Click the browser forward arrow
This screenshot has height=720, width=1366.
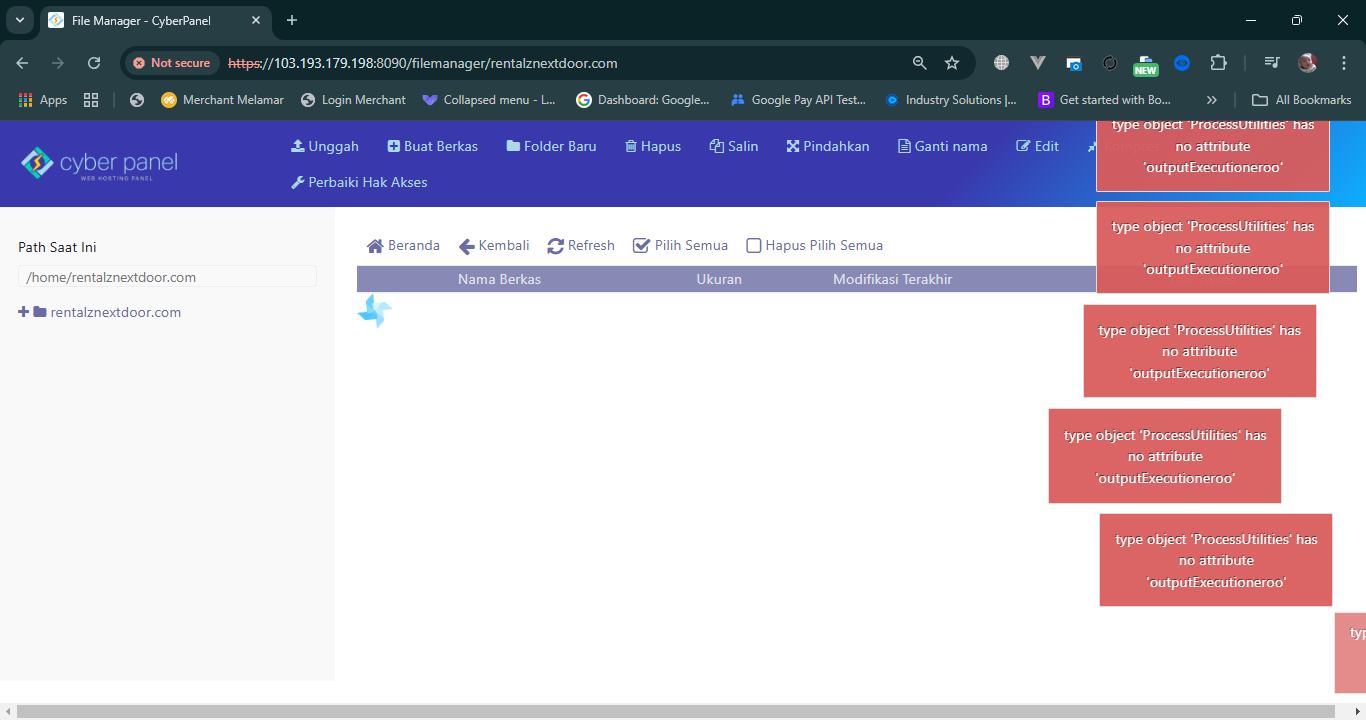58,63
